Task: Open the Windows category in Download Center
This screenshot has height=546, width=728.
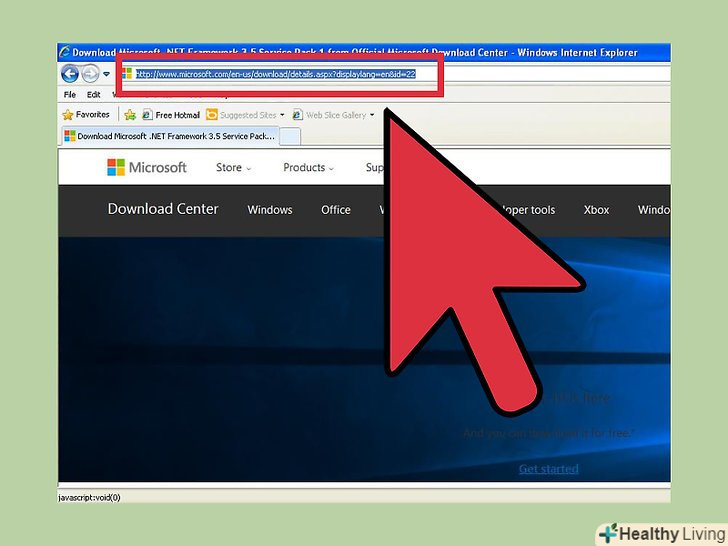Action: point(270,210)
